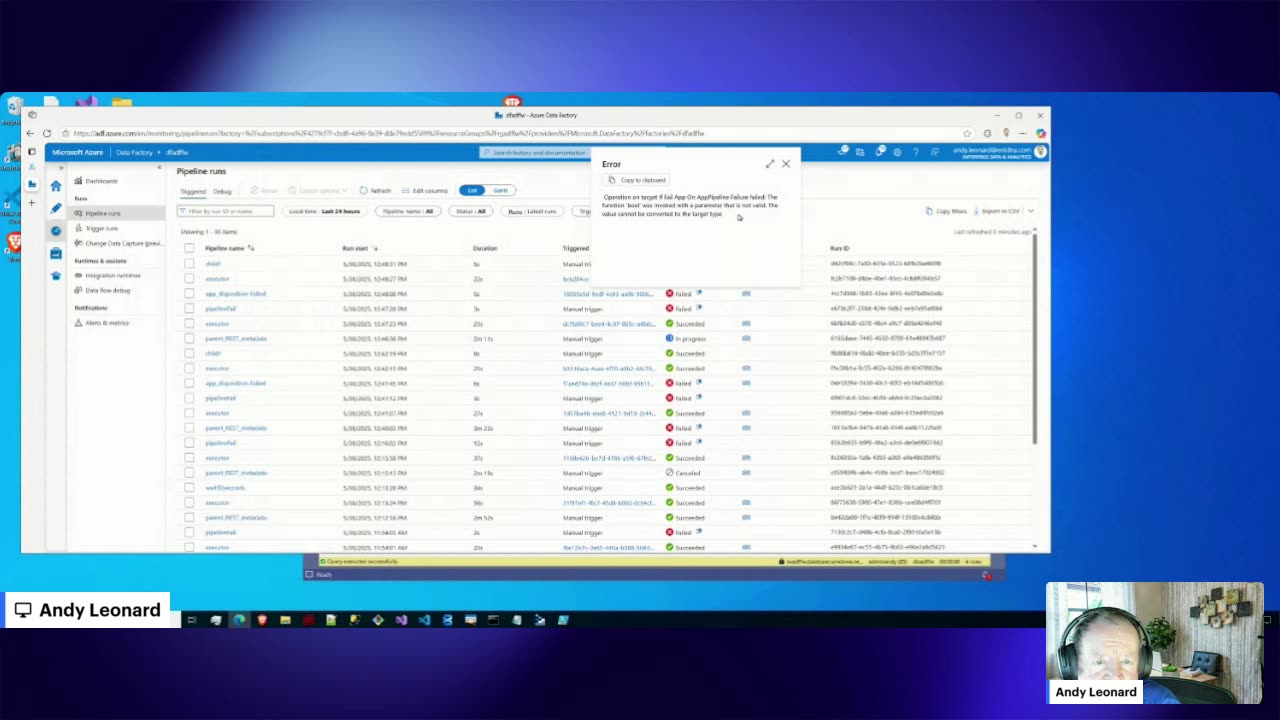
Task: Open the Pipeline name: All filter
Action: coord(408,211)
